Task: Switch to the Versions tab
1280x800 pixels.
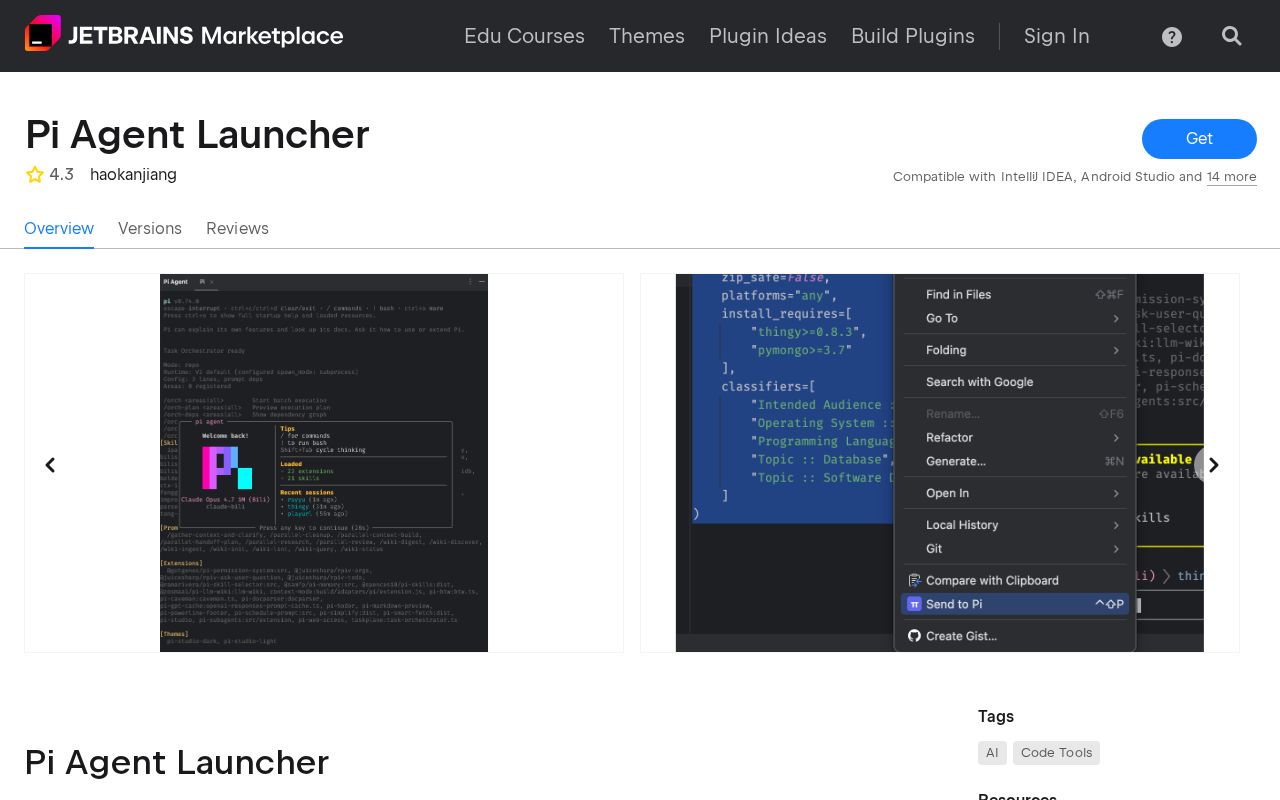Action: (x=150, y=228)
